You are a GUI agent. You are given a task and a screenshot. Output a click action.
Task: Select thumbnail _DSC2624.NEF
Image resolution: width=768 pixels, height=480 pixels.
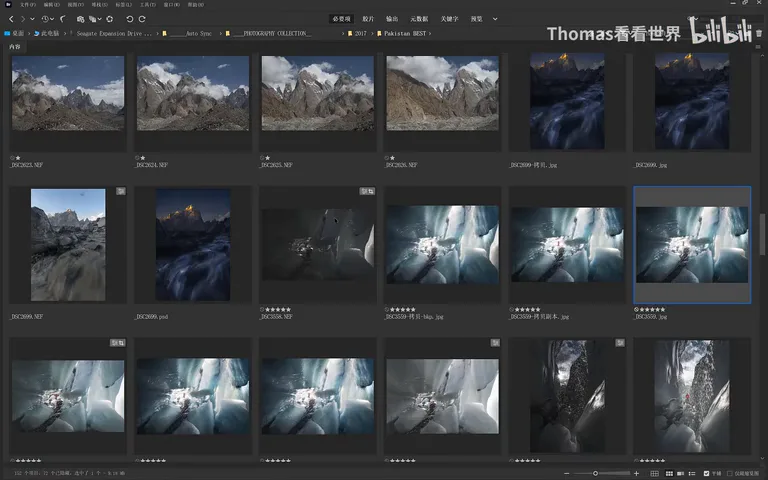(x=193, y=93)
